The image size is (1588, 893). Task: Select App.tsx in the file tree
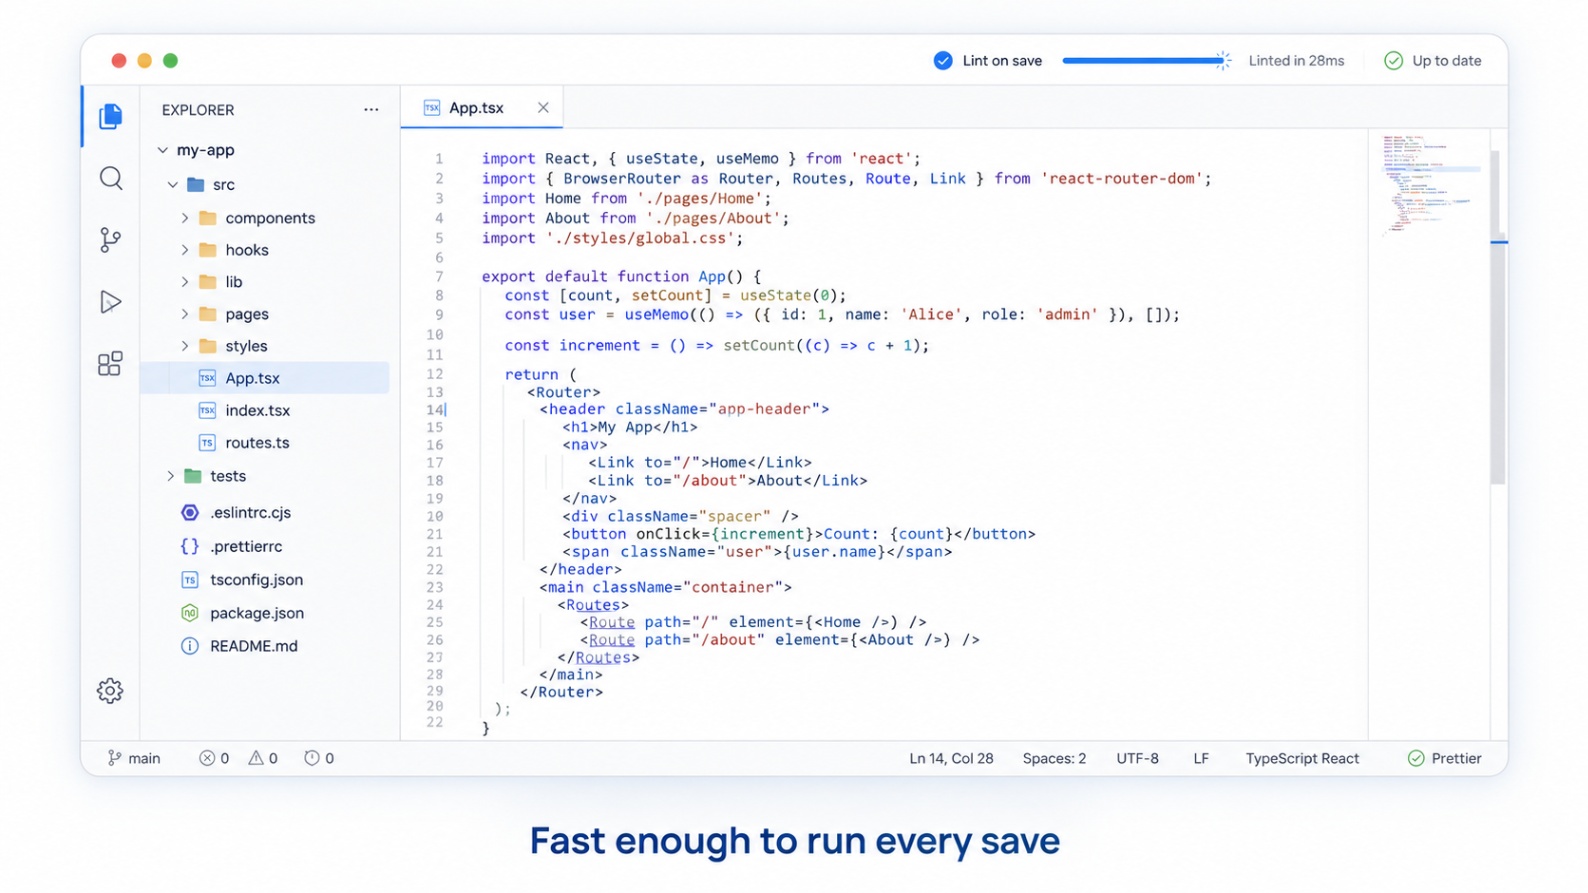coord(264,378)
